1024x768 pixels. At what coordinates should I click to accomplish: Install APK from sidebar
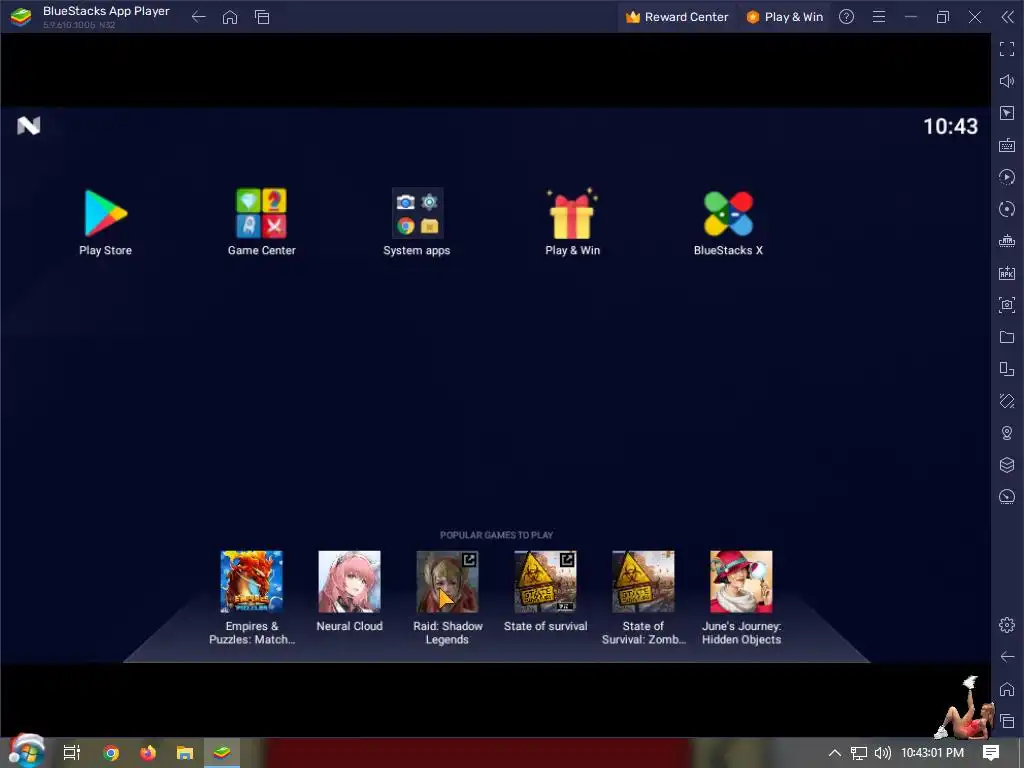[1007, 273]
